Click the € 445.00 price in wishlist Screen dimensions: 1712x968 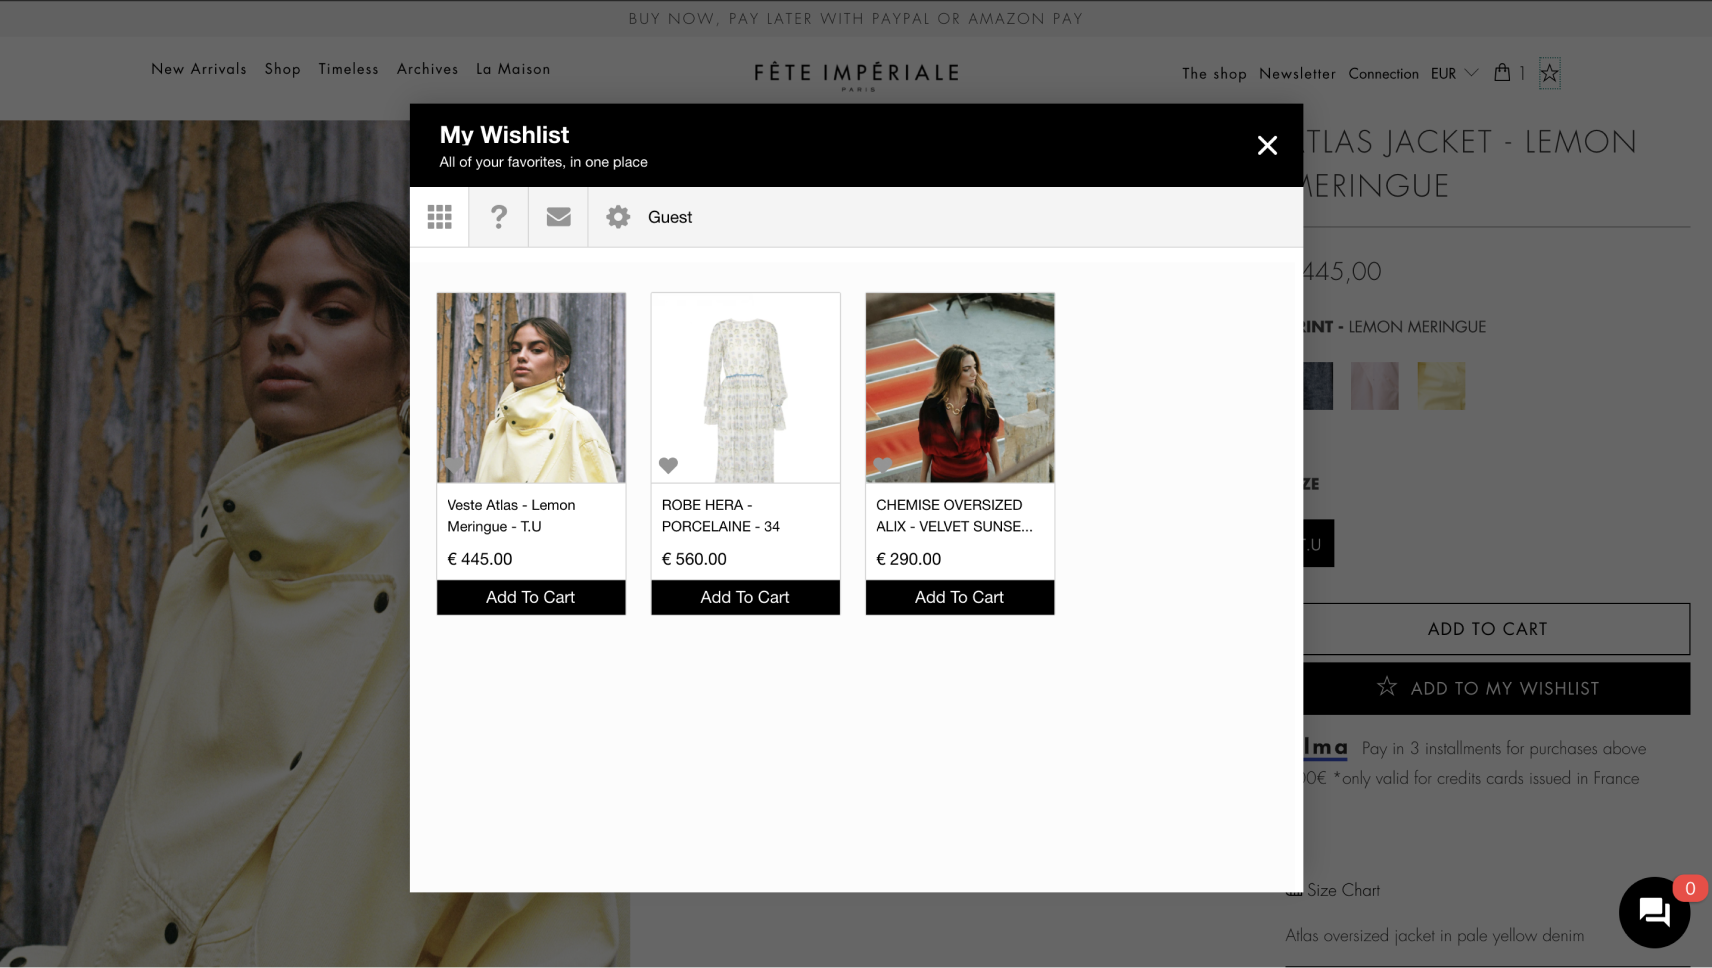click(x=480, y=559)
